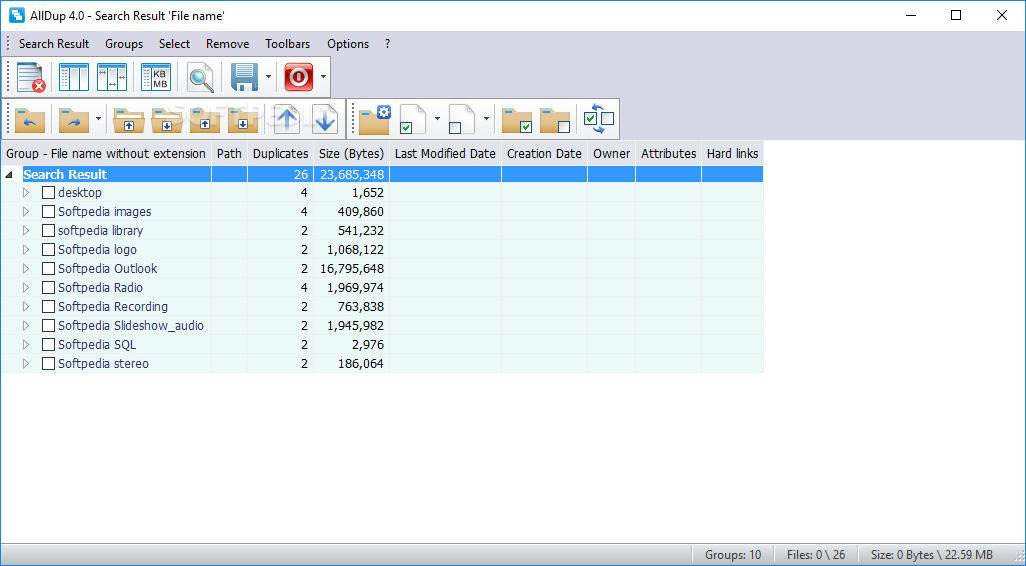1026x566 pixels.
Task: Click the closed-folder up arrow icon
Action: 204,119
